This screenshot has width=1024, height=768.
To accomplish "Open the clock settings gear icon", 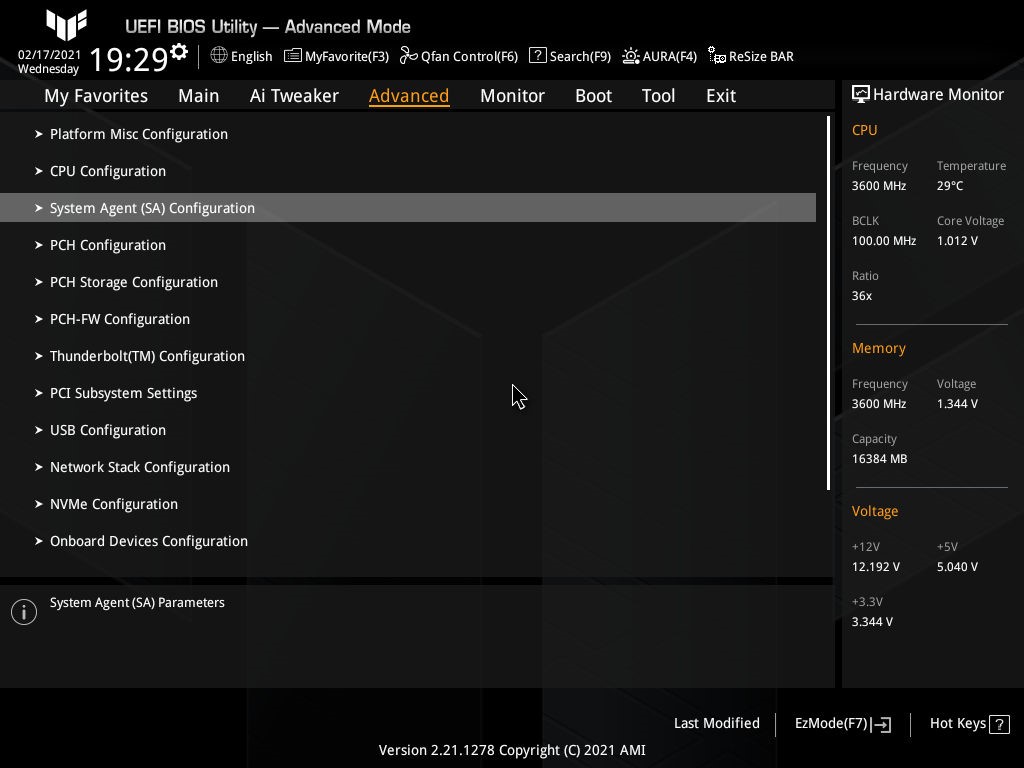I will [x=178, y=52].
